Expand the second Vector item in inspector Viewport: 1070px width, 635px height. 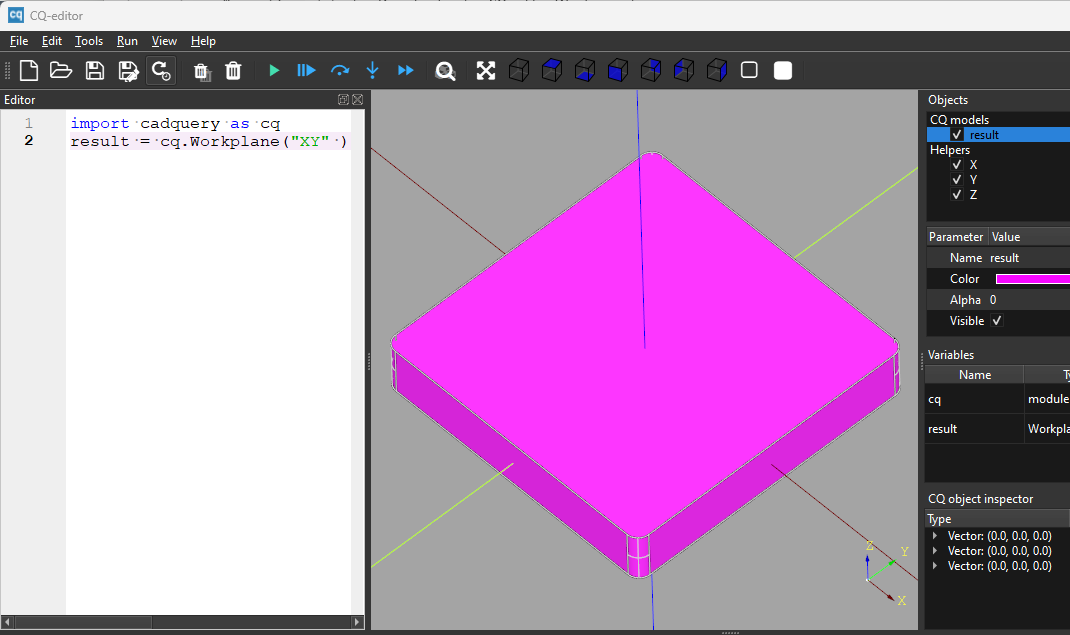935,551
